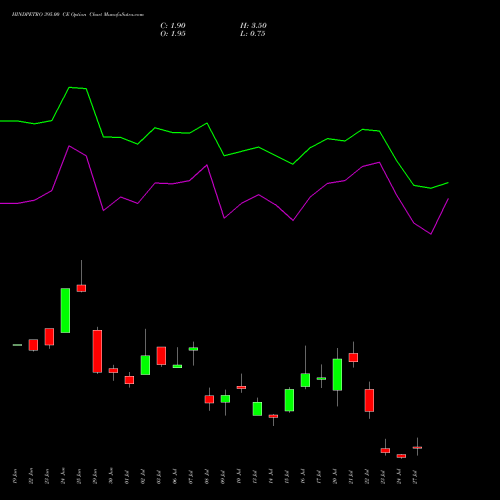Select the low value 'L: 0.75'
This screenshot has width=500, height=500.
253,34
